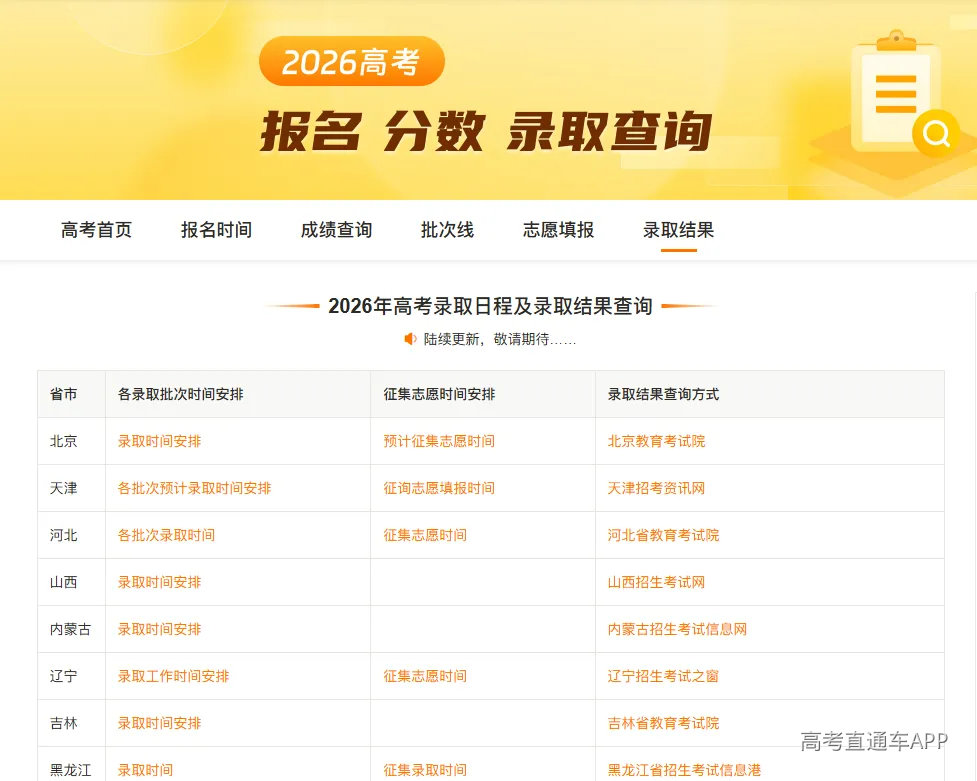The image size is (977, 781).
Task: Open 北京 录取时间安排 link
Action: 160,441
